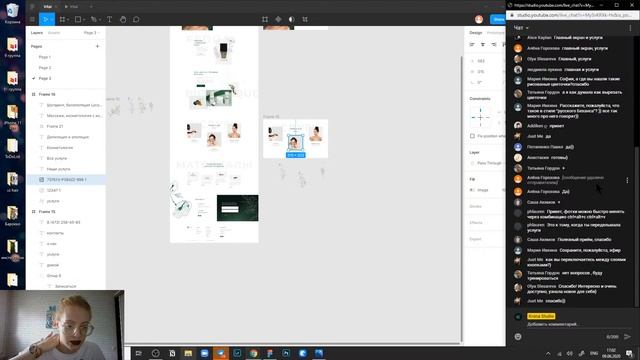Open message options next to deleted message
This screenshot has height=360, width=640.
pyautogui.click(x=627, y=180)
